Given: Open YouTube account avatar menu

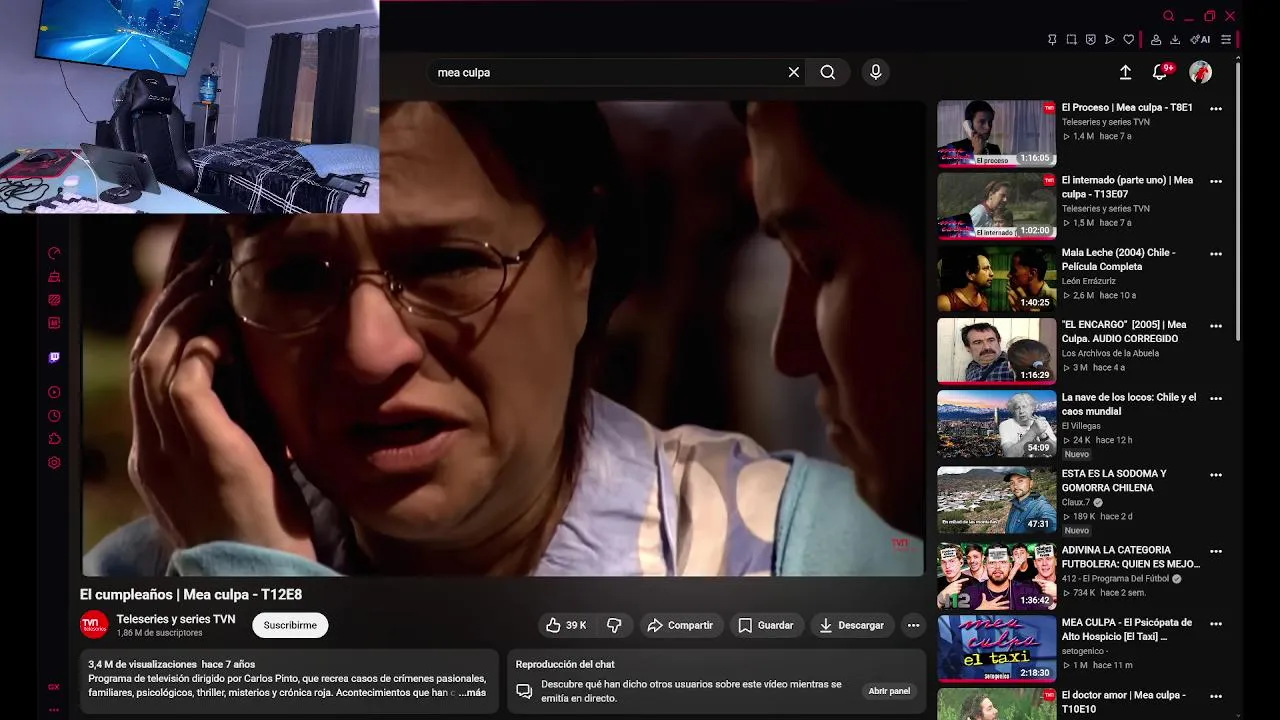Looking at the screenshot, I should [x=1200, y=72].
